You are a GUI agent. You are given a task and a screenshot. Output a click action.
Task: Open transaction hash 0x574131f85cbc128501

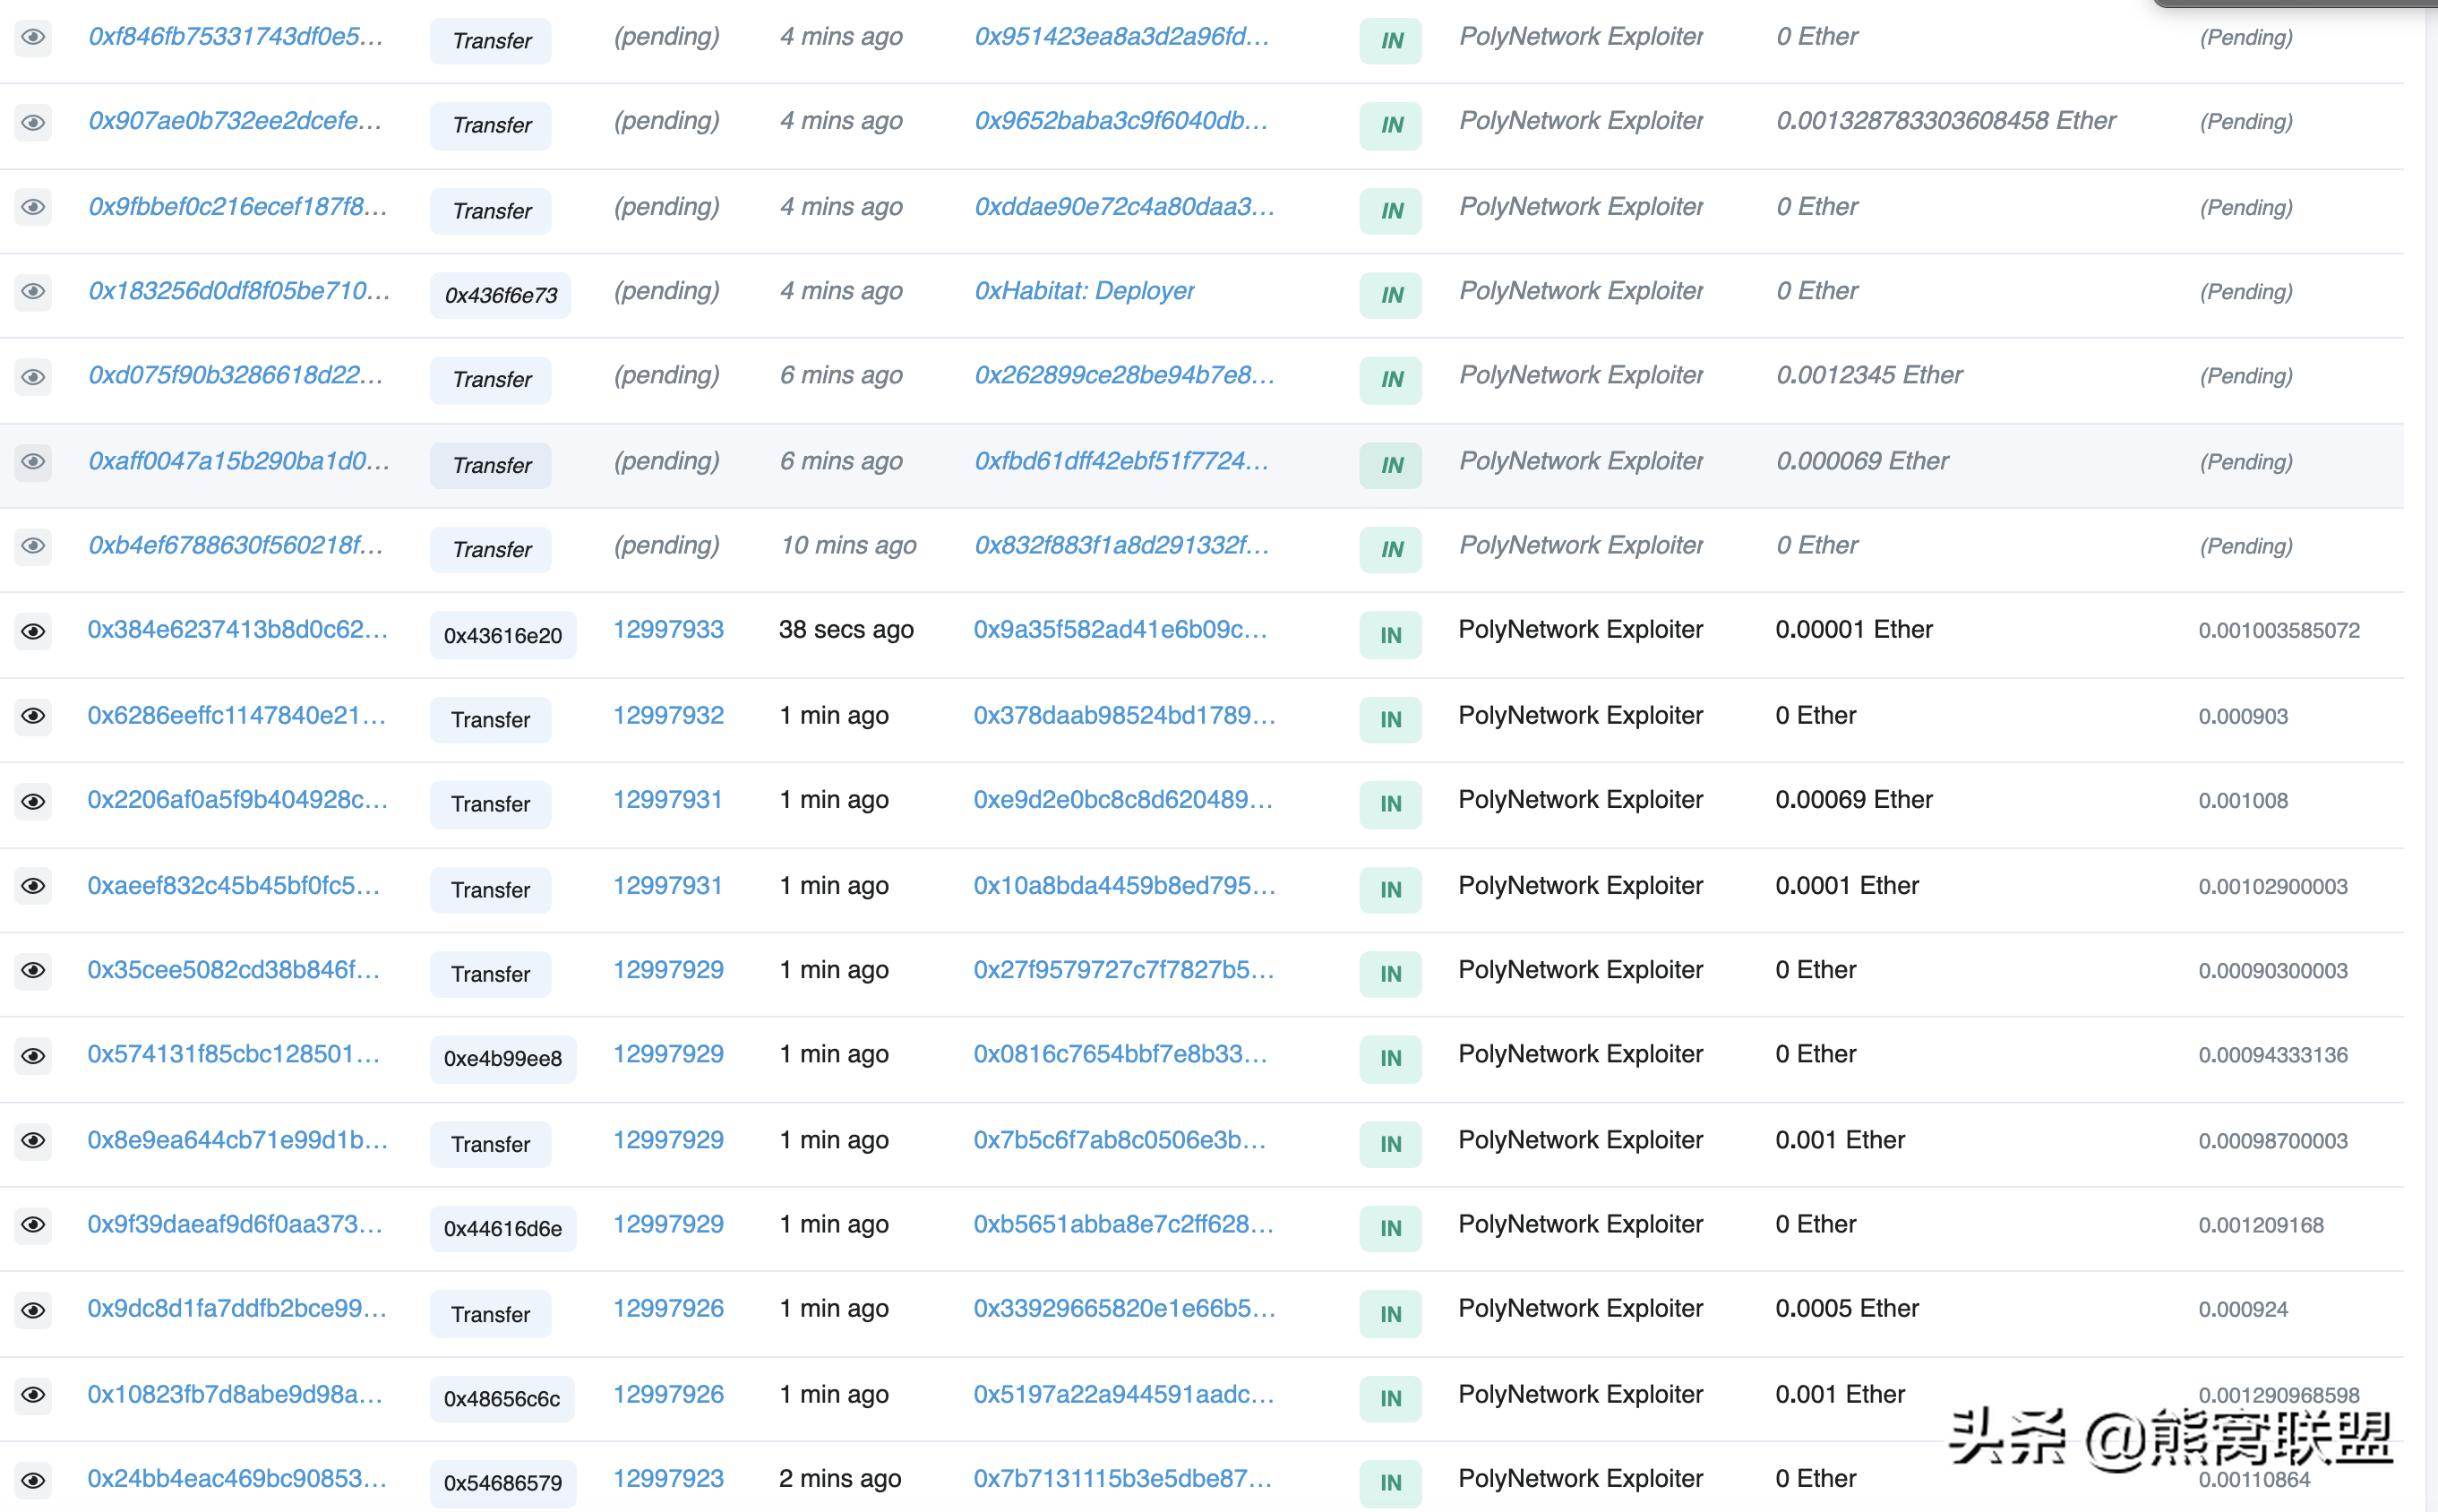(234, 1054)
